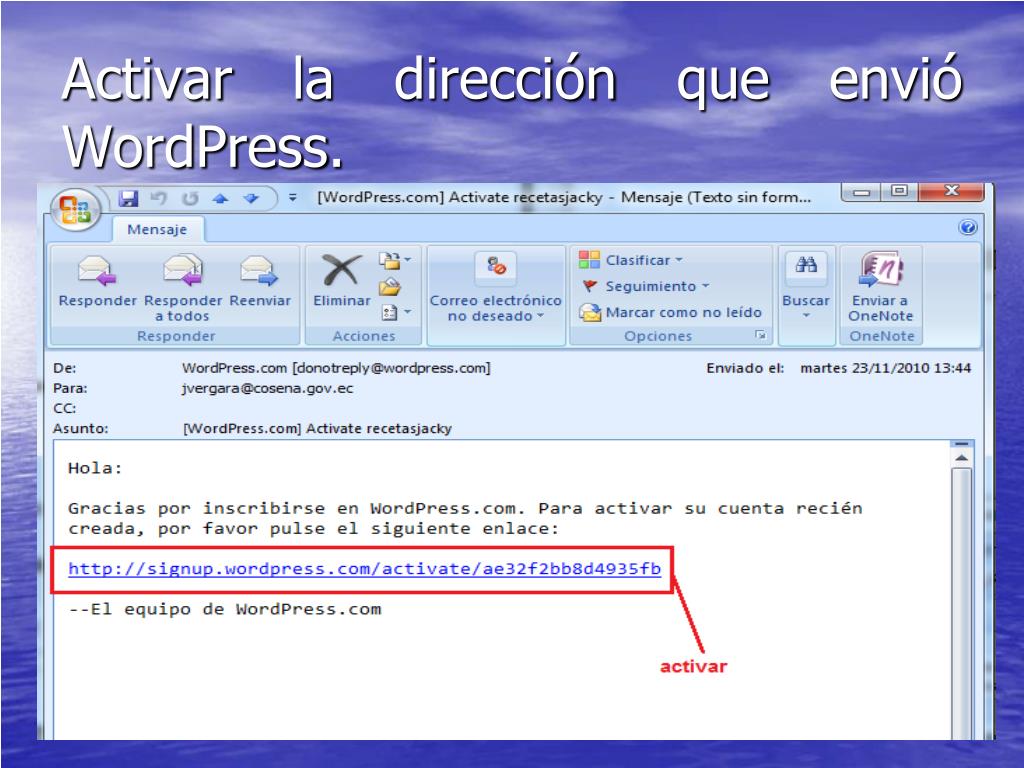Save message with the floppy disk icon
The width and height of the screenshot is (1024, 768).
point(129,199)
